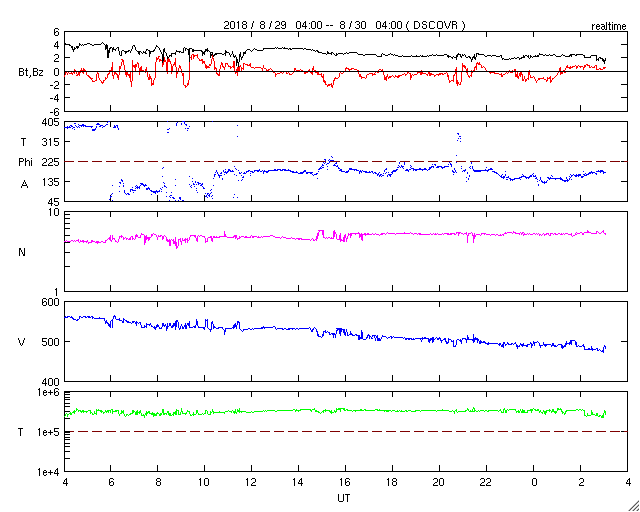Select the '1e+5' temperature tick label
The width and height of the screenshot is (640, 512).
click(50, 432)
